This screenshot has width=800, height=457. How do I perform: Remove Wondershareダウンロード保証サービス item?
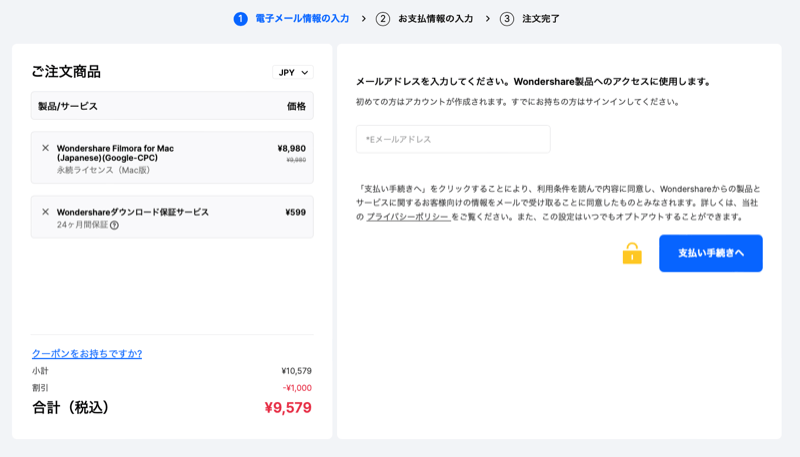(45, 212)
